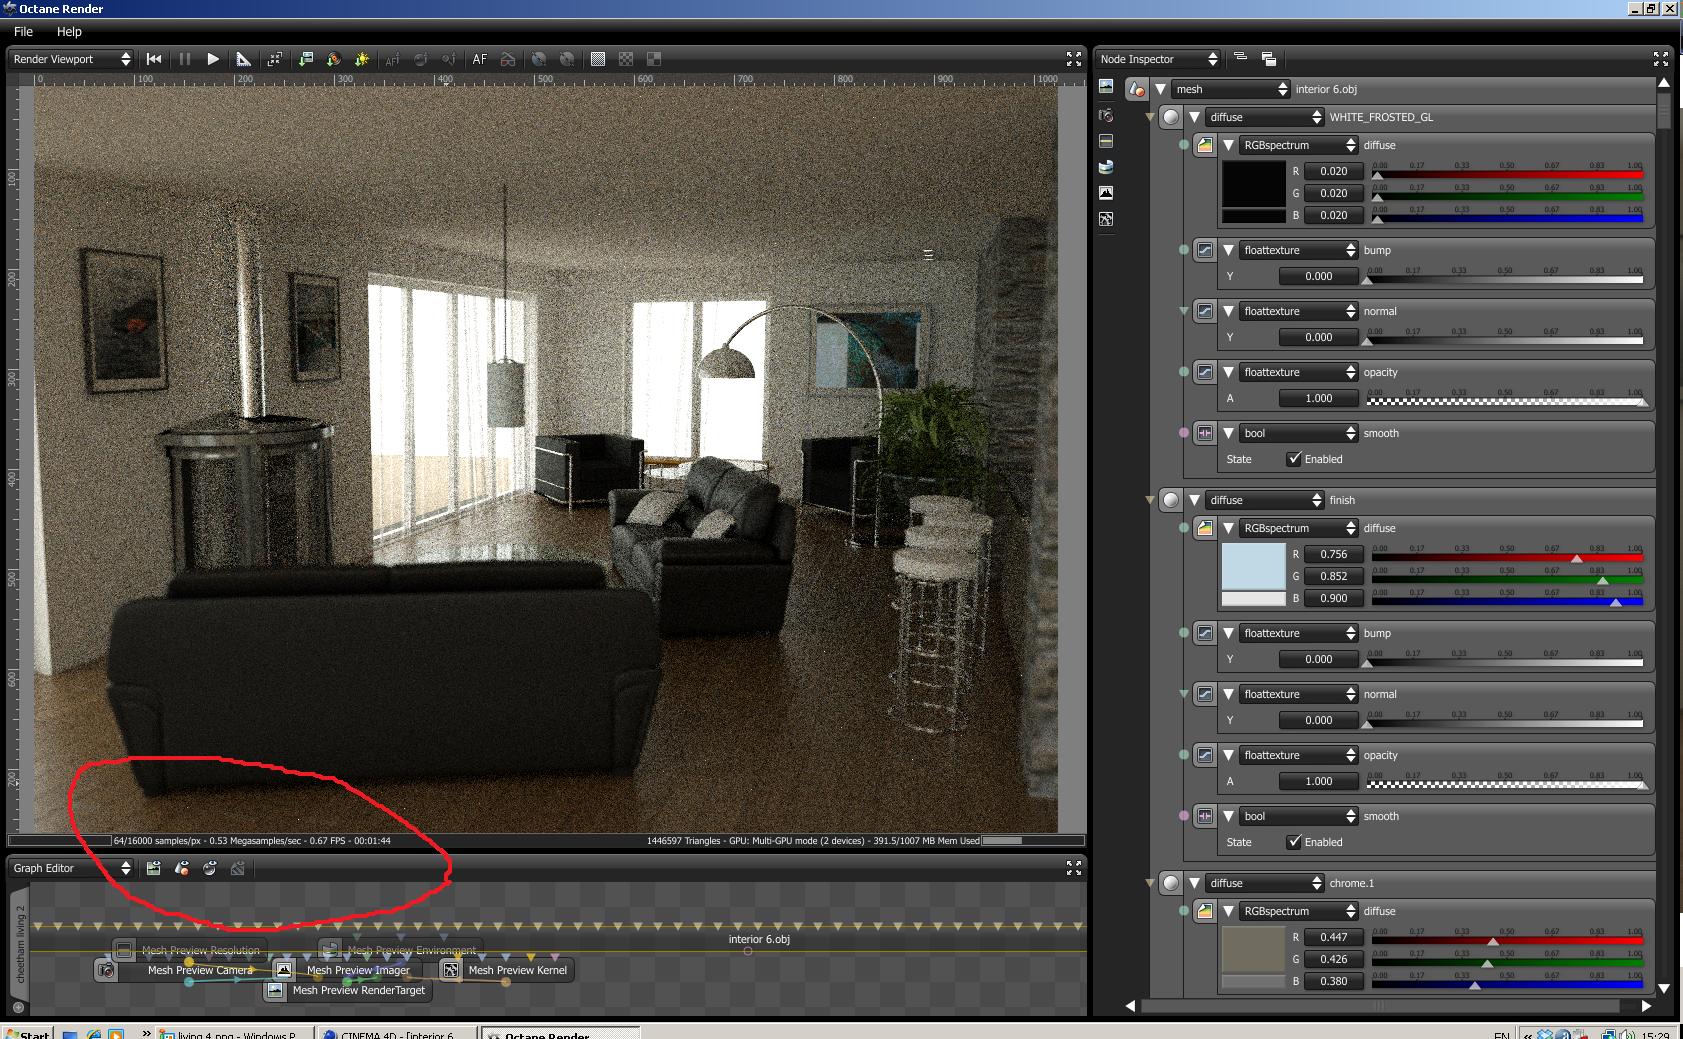Viewport: 1683px width, 1039px height.
Task: Click the stacked-bars icon in Node Inspector toolbar
Action: pyautogui.click(x=1241, y=58)
